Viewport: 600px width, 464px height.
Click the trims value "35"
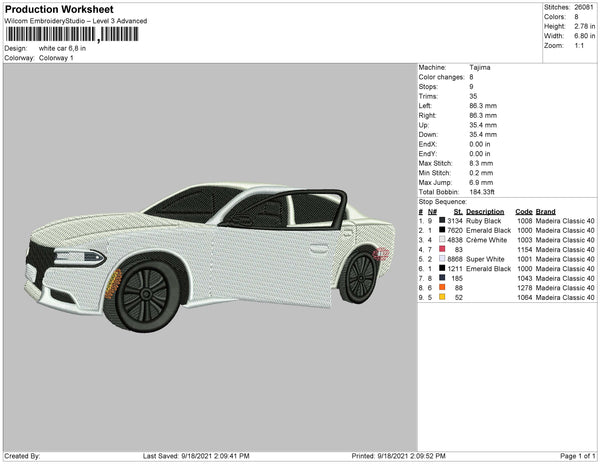click(x=473, y=96)
